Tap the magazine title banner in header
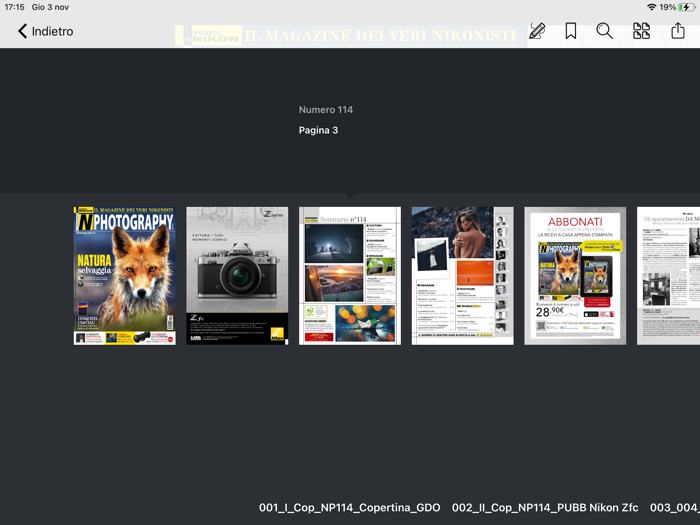The image size is (700, 525). [x=351, y=36]
